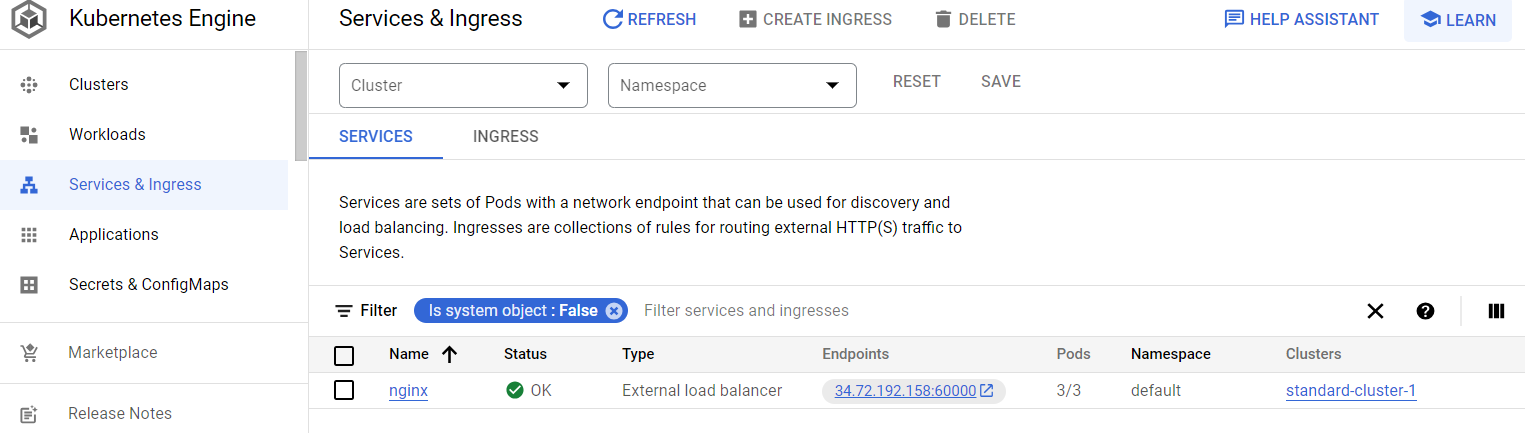
Task: Click the Status column header
Action: tap(525, 354)
